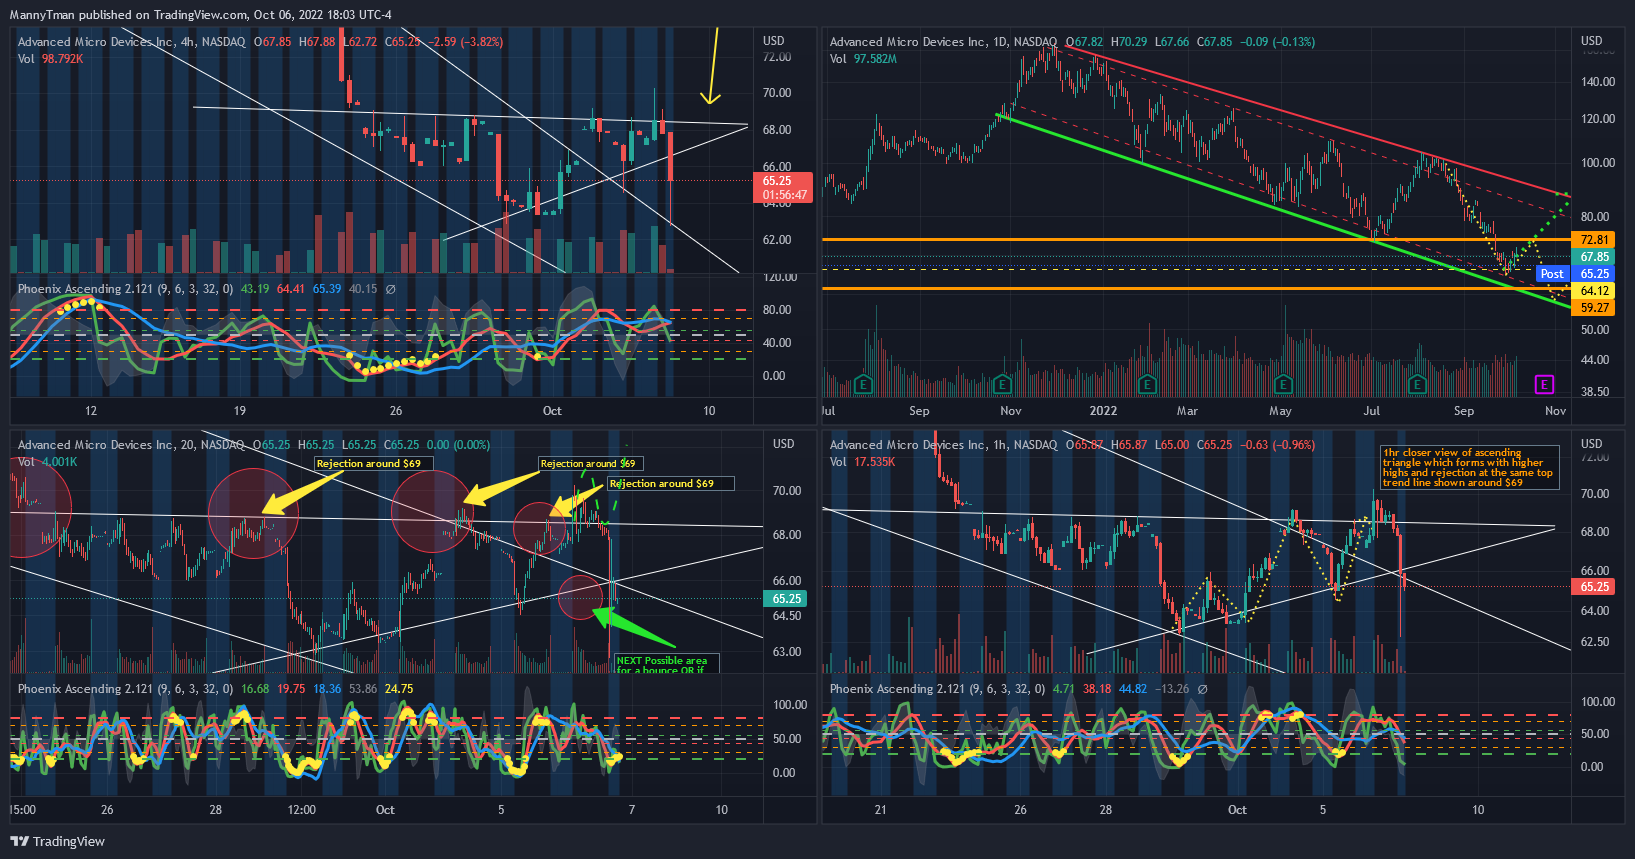Click USD currency label on the 1h chart
The height and width of the screenshot is (859, 1635).
click(x=1591, y=444)
